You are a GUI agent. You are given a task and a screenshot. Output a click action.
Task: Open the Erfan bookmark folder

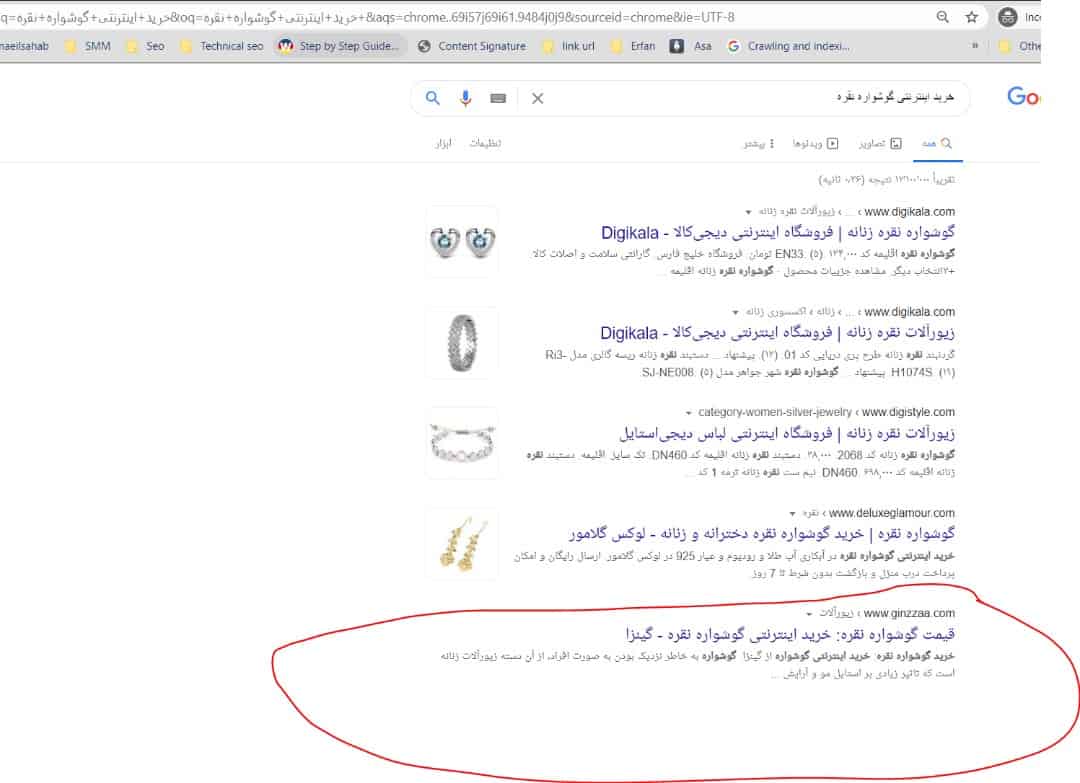click(634, 46)
